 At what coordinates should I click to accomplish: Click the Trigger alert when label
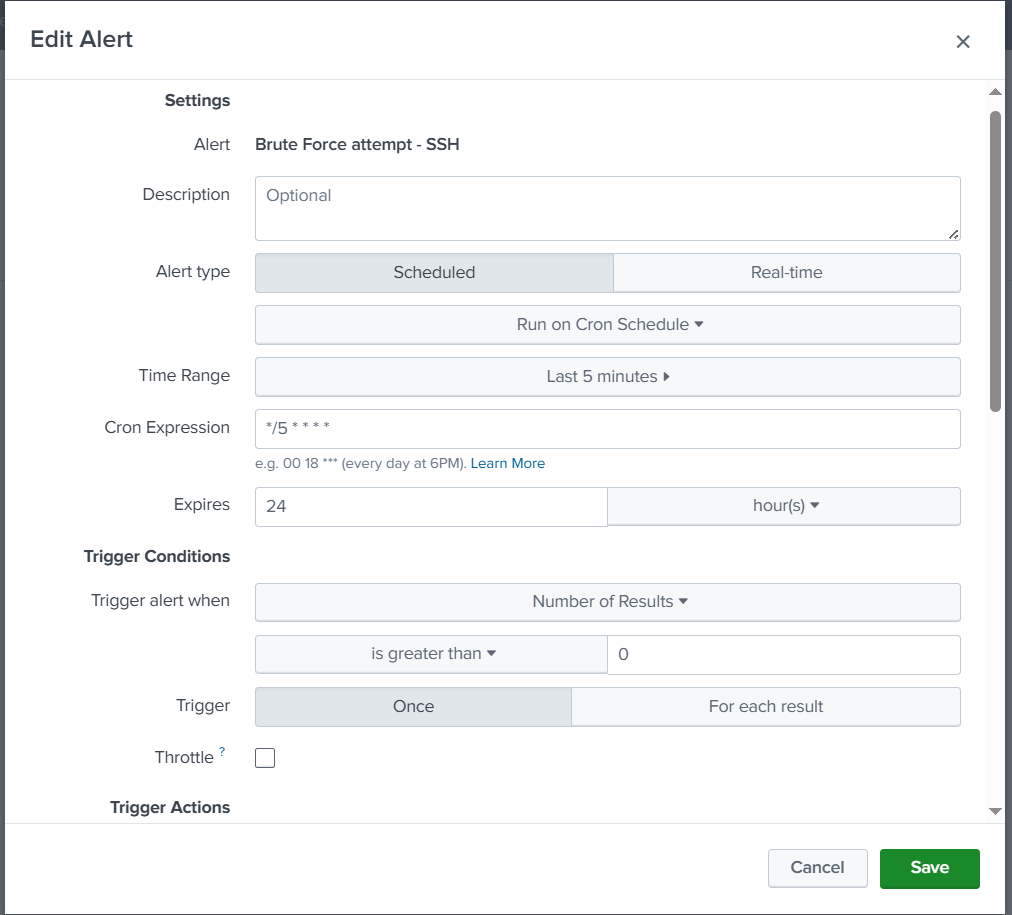[x=161, y=601]
